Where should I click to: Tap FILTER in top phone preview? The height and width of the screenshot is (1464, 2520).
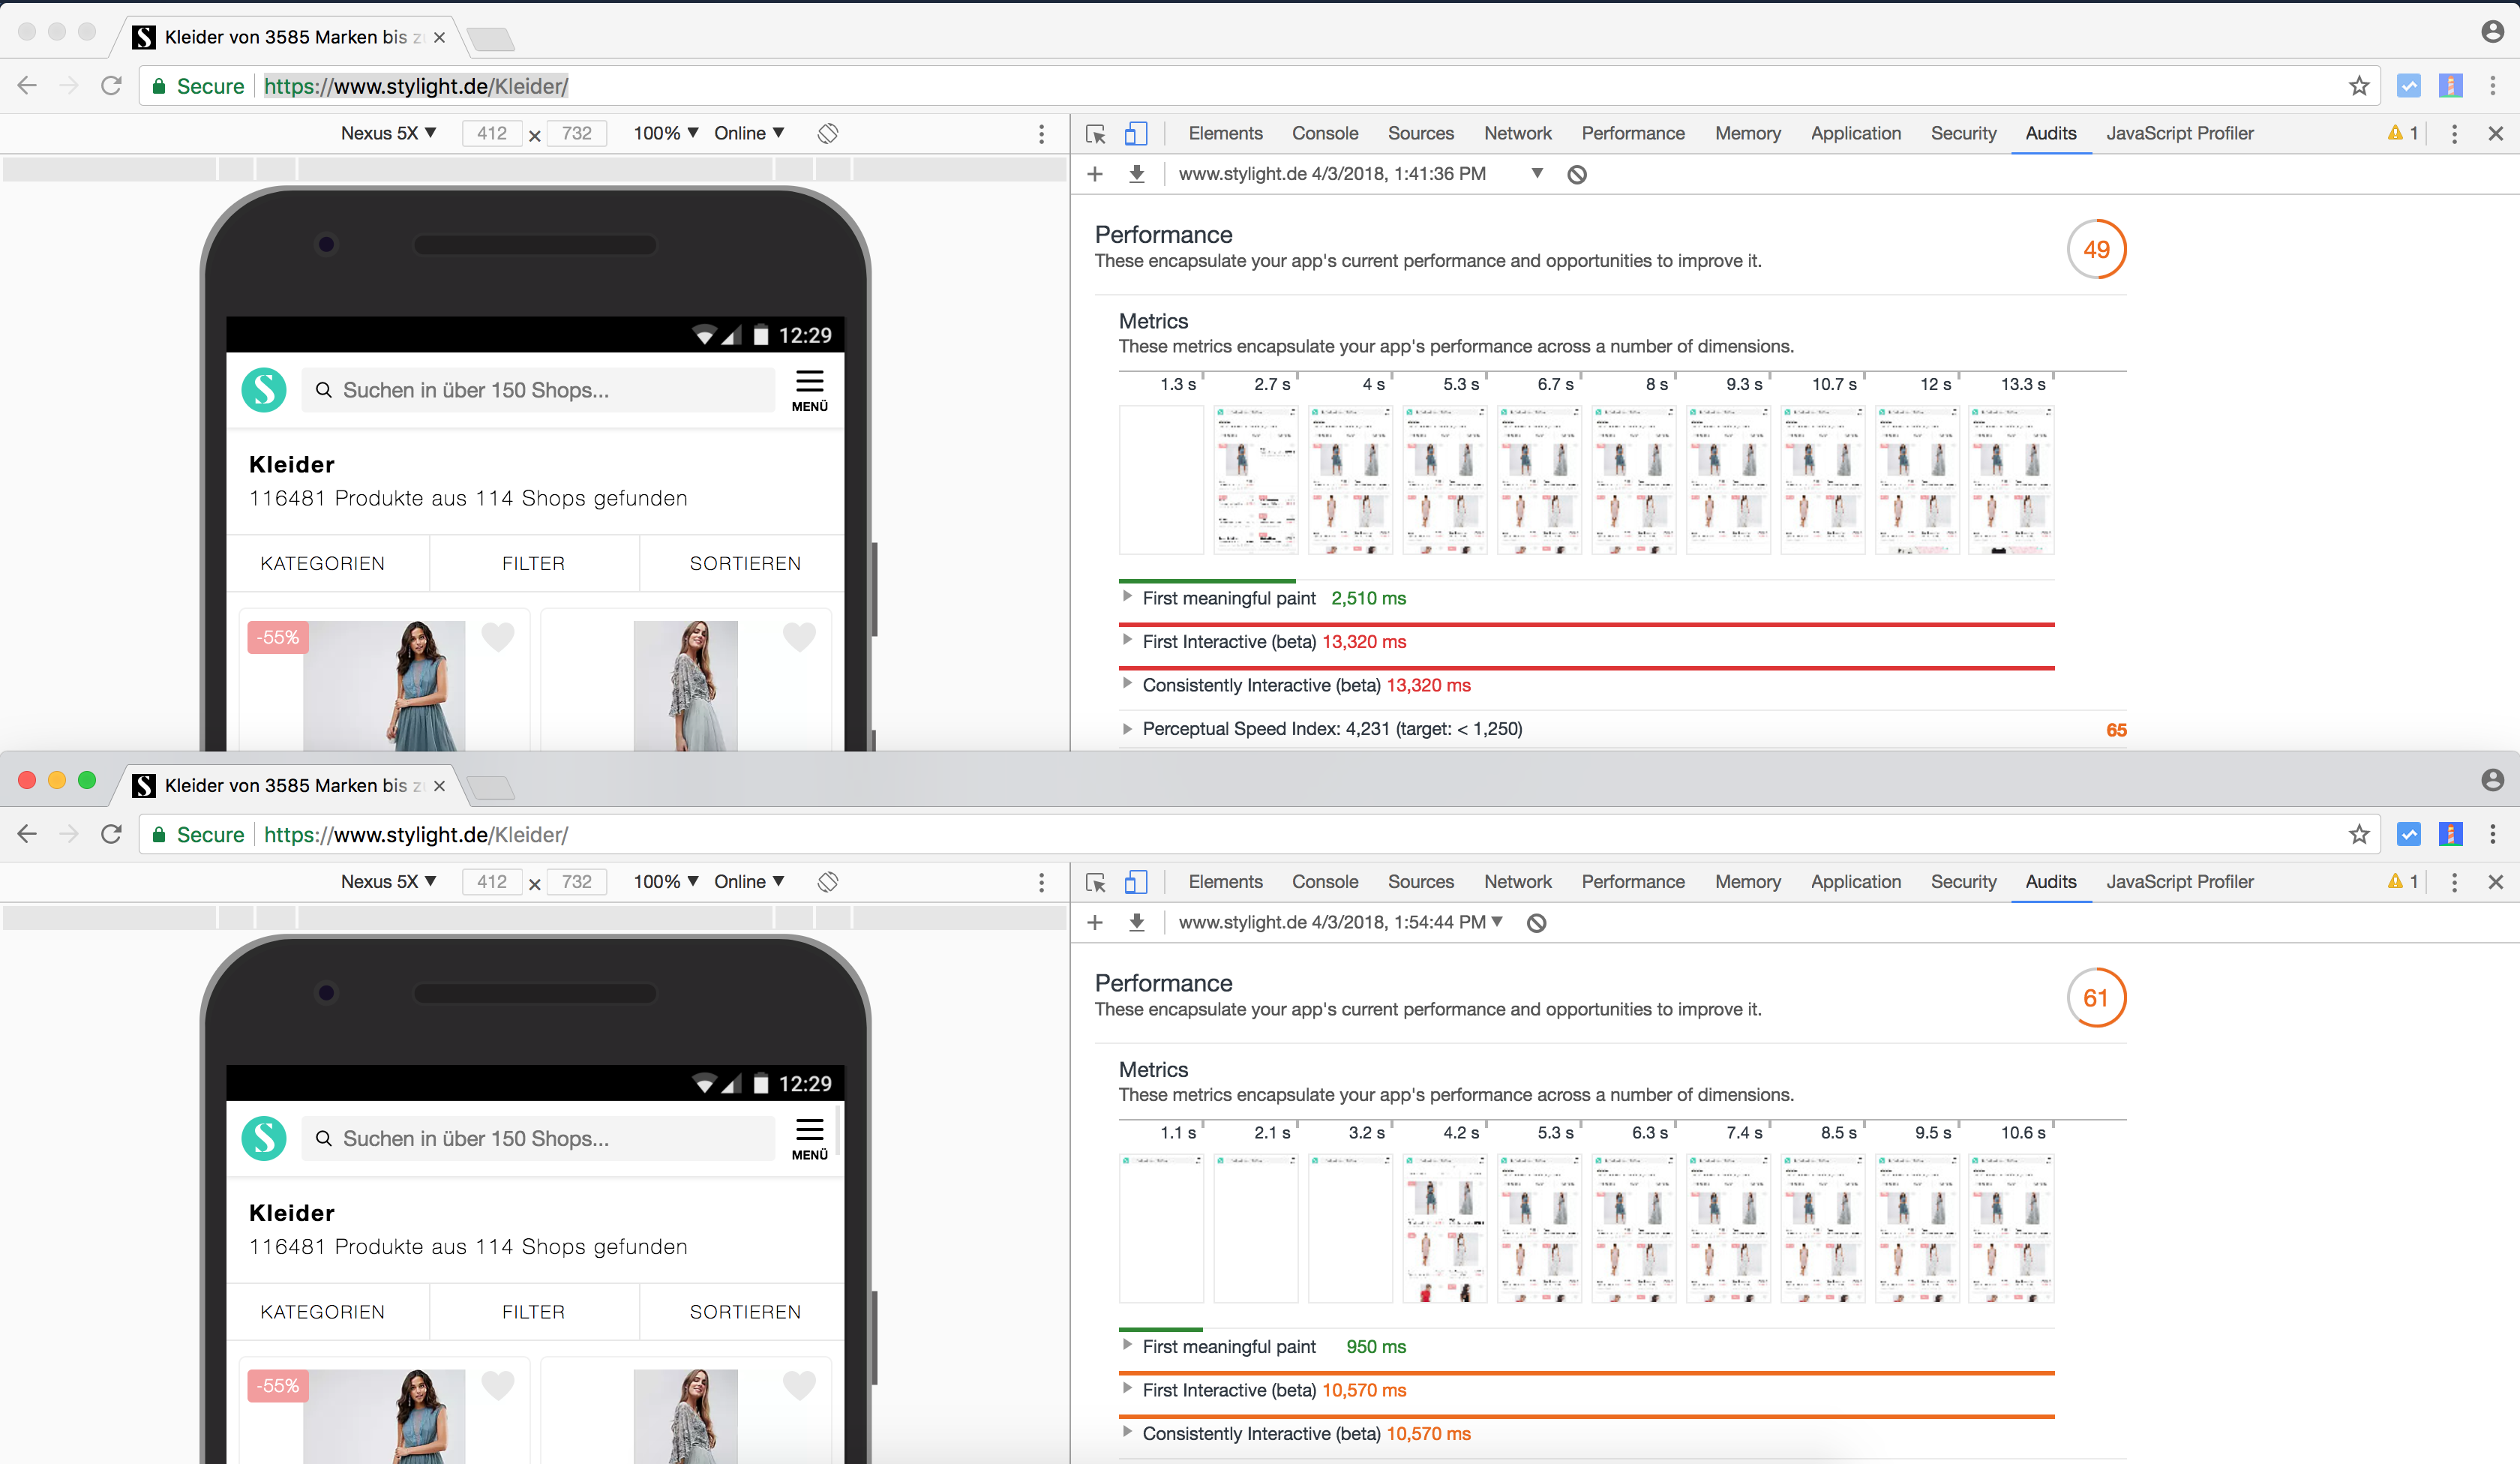[x=534, y=564]
